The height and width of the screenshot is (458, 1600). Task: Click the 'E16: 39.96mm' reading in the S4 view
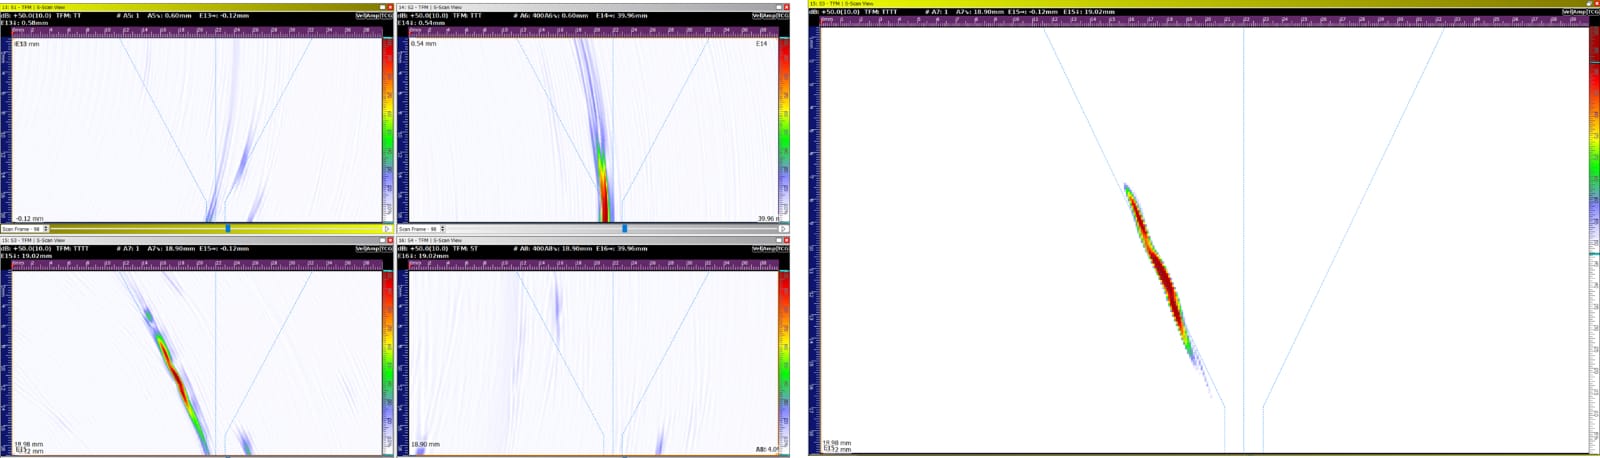(622, 249)
